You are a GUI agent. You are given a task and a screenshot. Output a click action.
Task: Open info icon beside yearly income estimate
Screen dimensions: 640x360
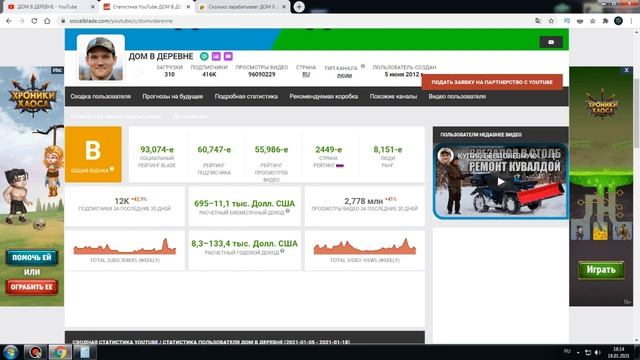(x=282, y=251)
